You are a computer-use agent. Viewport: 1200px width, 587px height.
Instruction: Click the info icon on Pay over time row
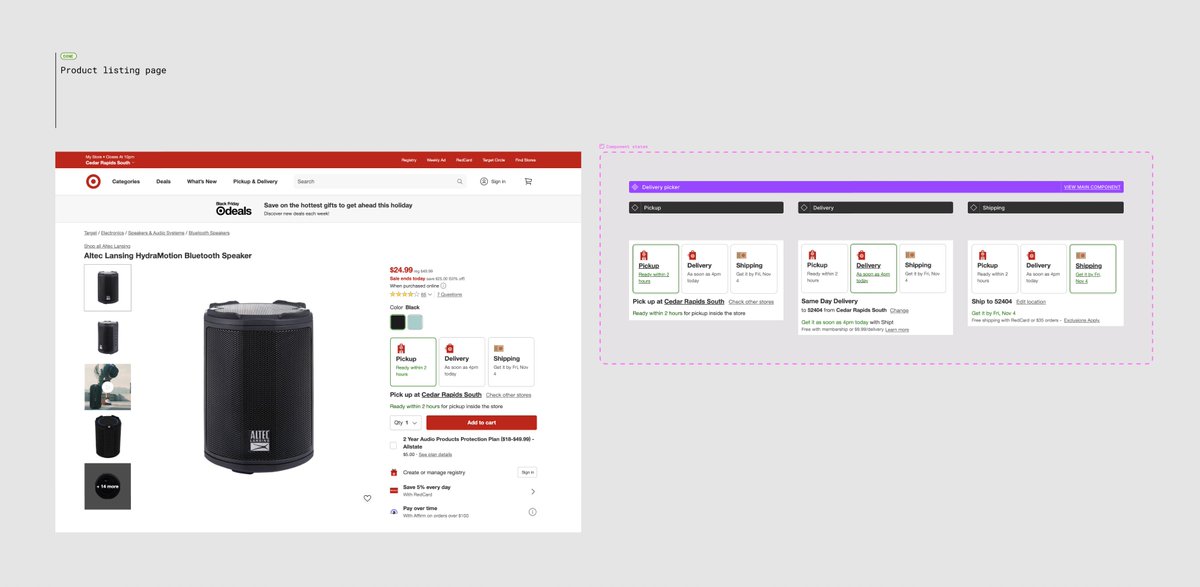click(x=532, y=512)
